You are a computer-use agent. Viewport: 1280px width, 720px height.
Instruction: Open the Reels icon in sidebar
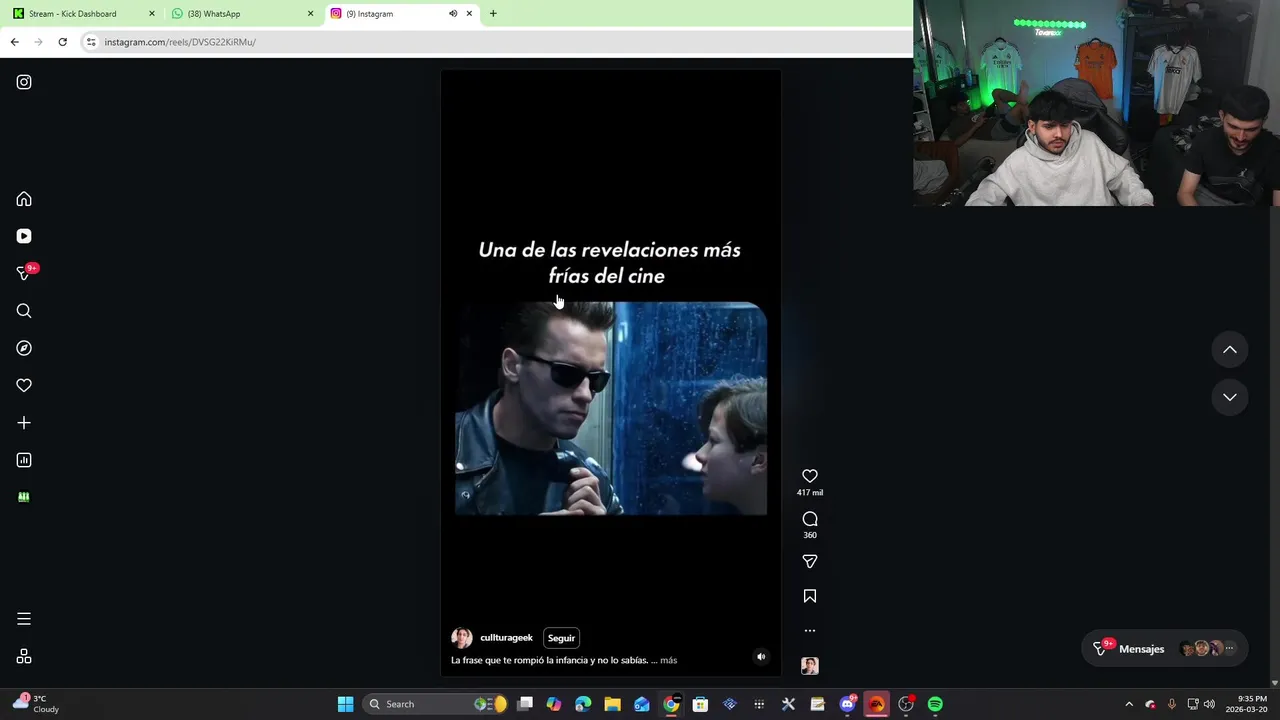point(24,236)
